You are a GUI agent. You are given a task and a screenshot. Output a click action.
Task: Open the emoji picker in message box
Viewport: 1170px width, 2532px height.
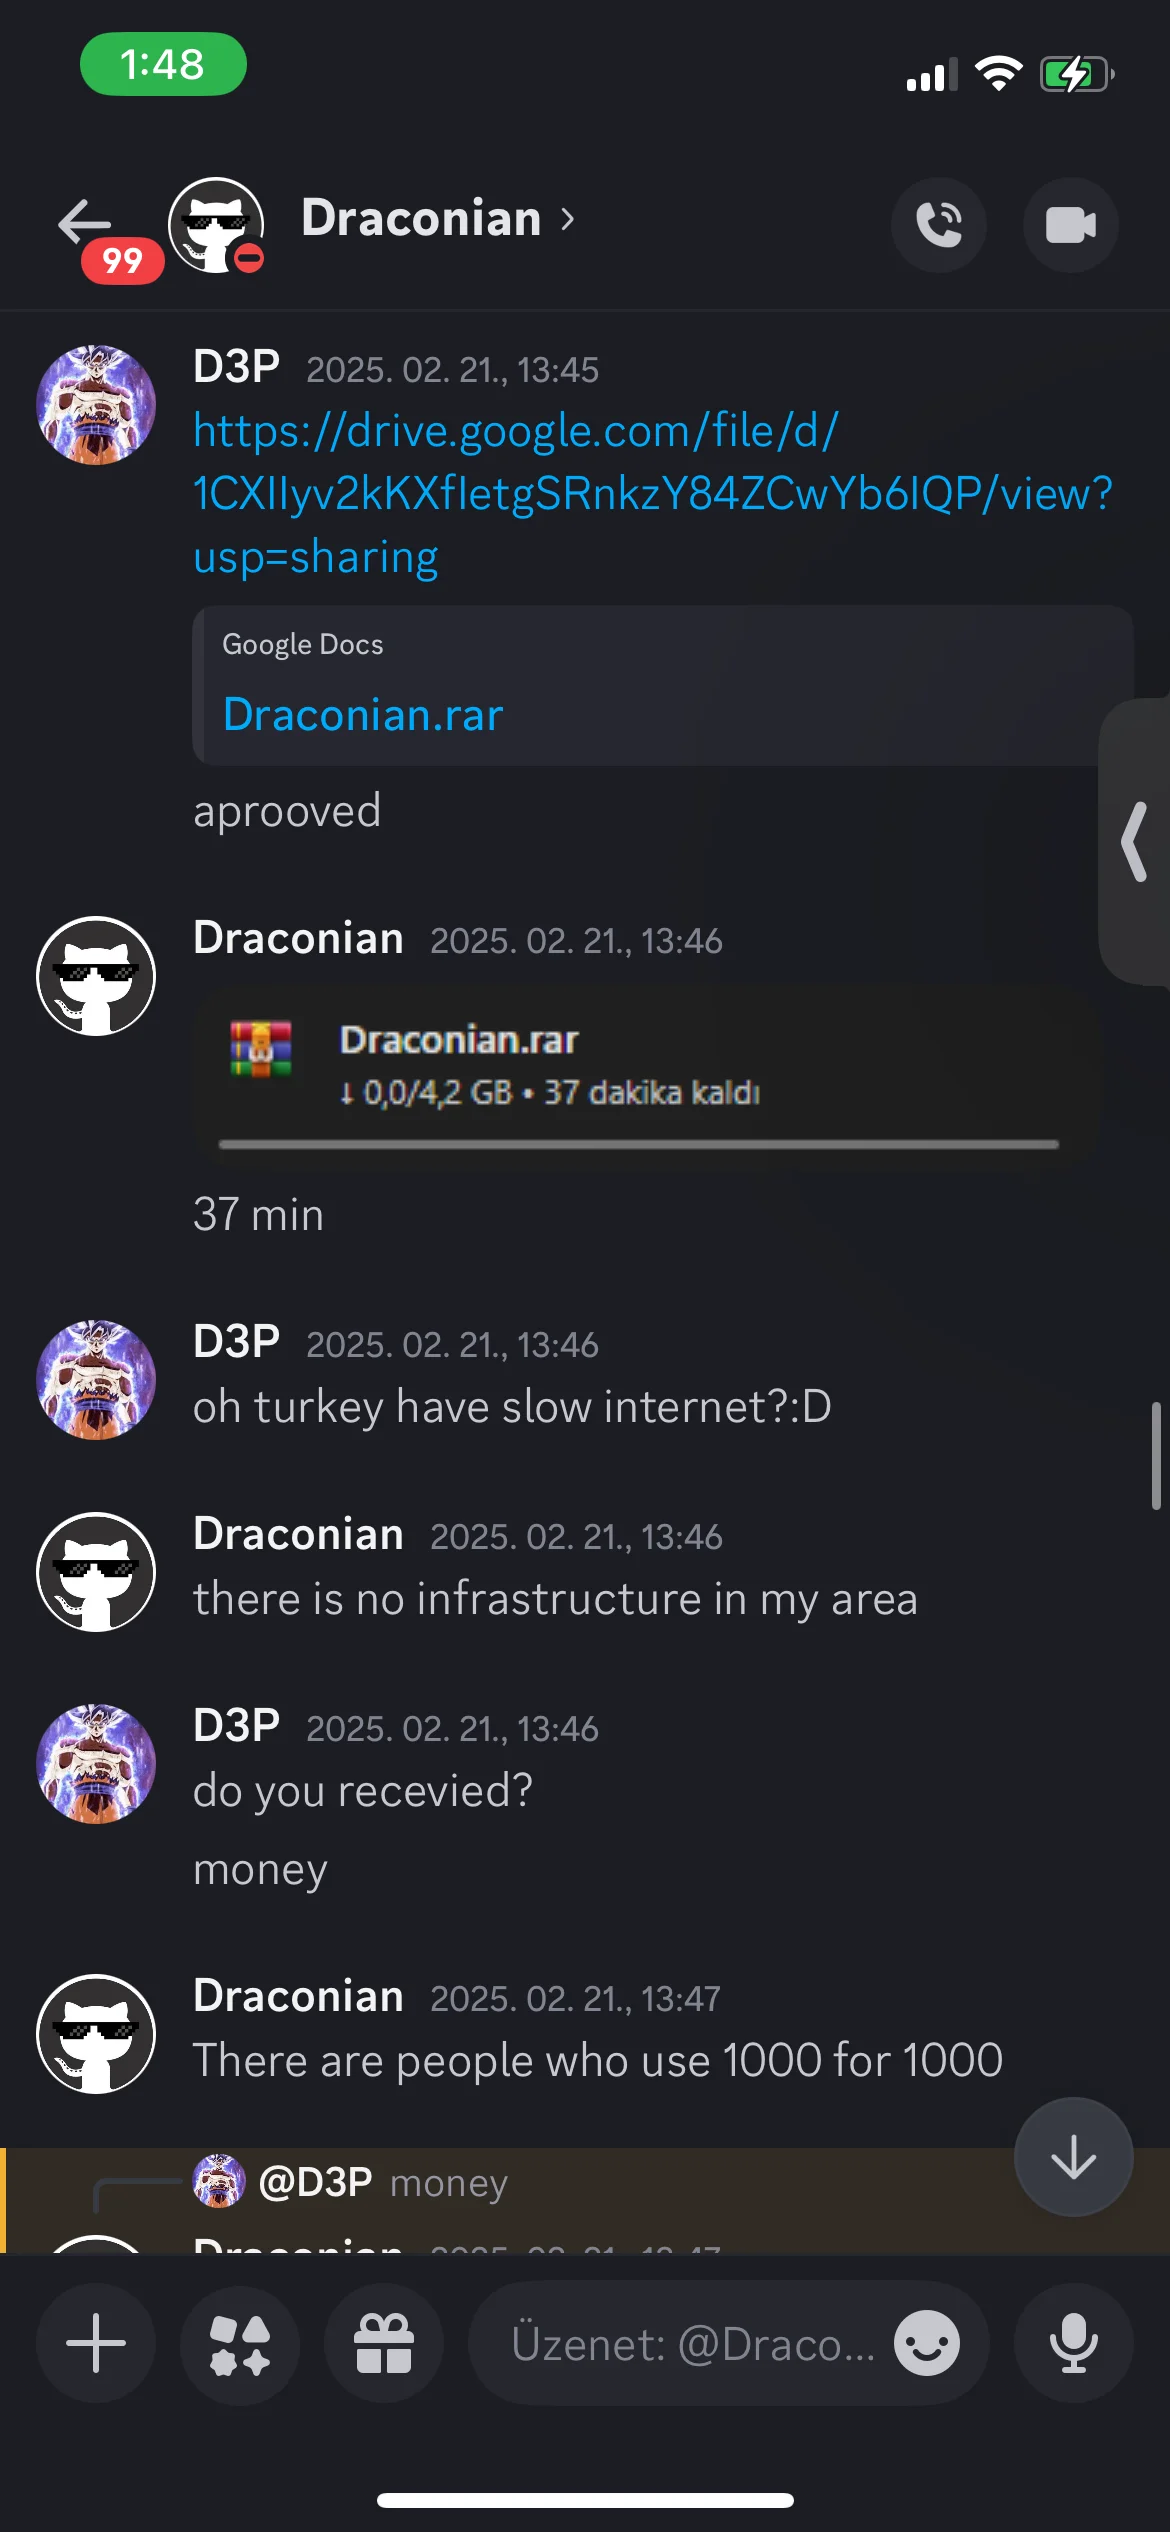click(926, 2343)
